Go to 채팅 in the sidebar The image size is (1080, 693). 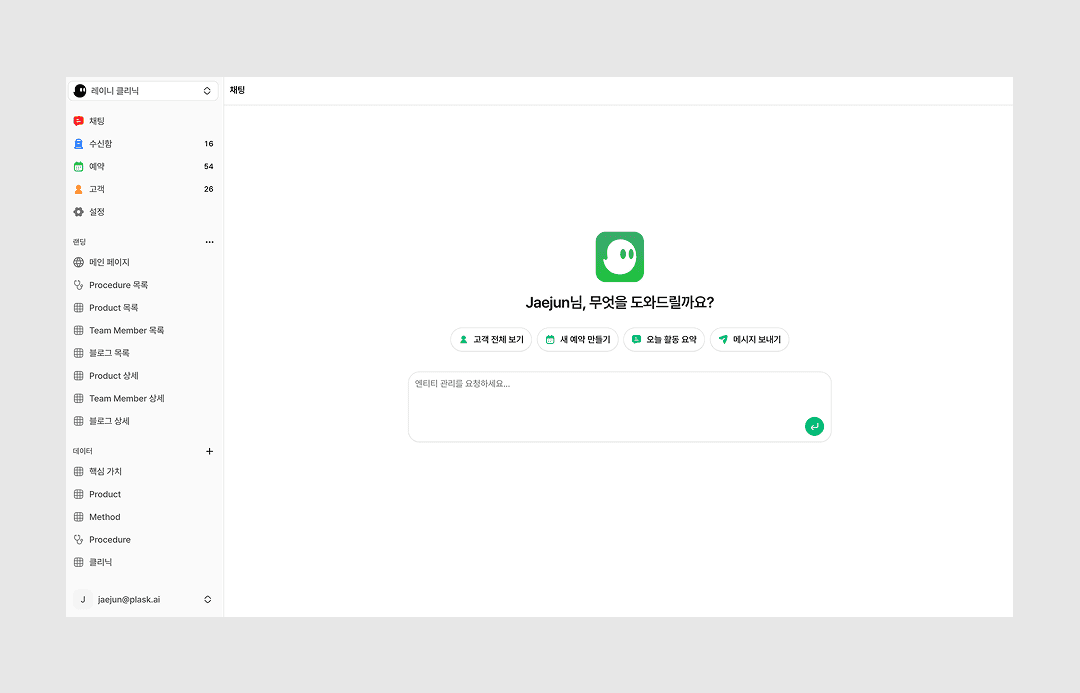pyautogui.click(x=143, y=121)
